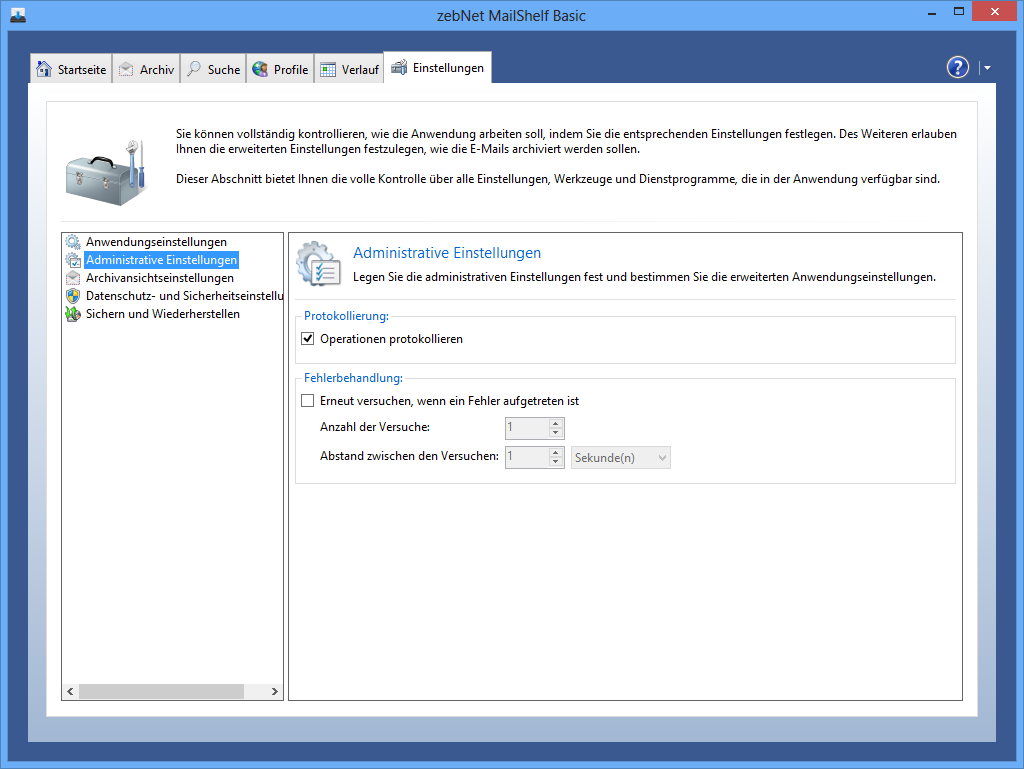Click the Profile globe icon
Screen dimensions: 1024x769
pos(260,69)
